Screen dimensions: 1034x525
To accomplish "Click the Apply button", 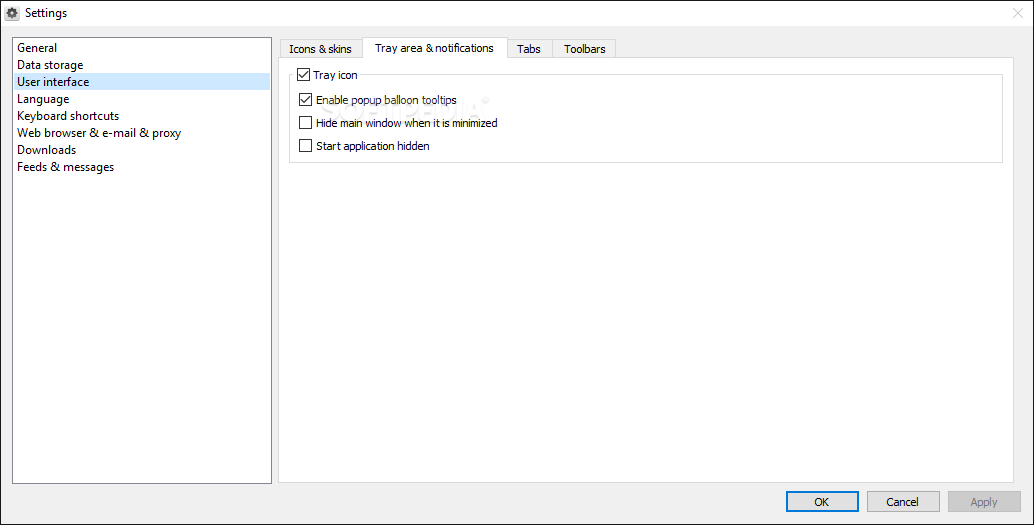I will point(984,502).
